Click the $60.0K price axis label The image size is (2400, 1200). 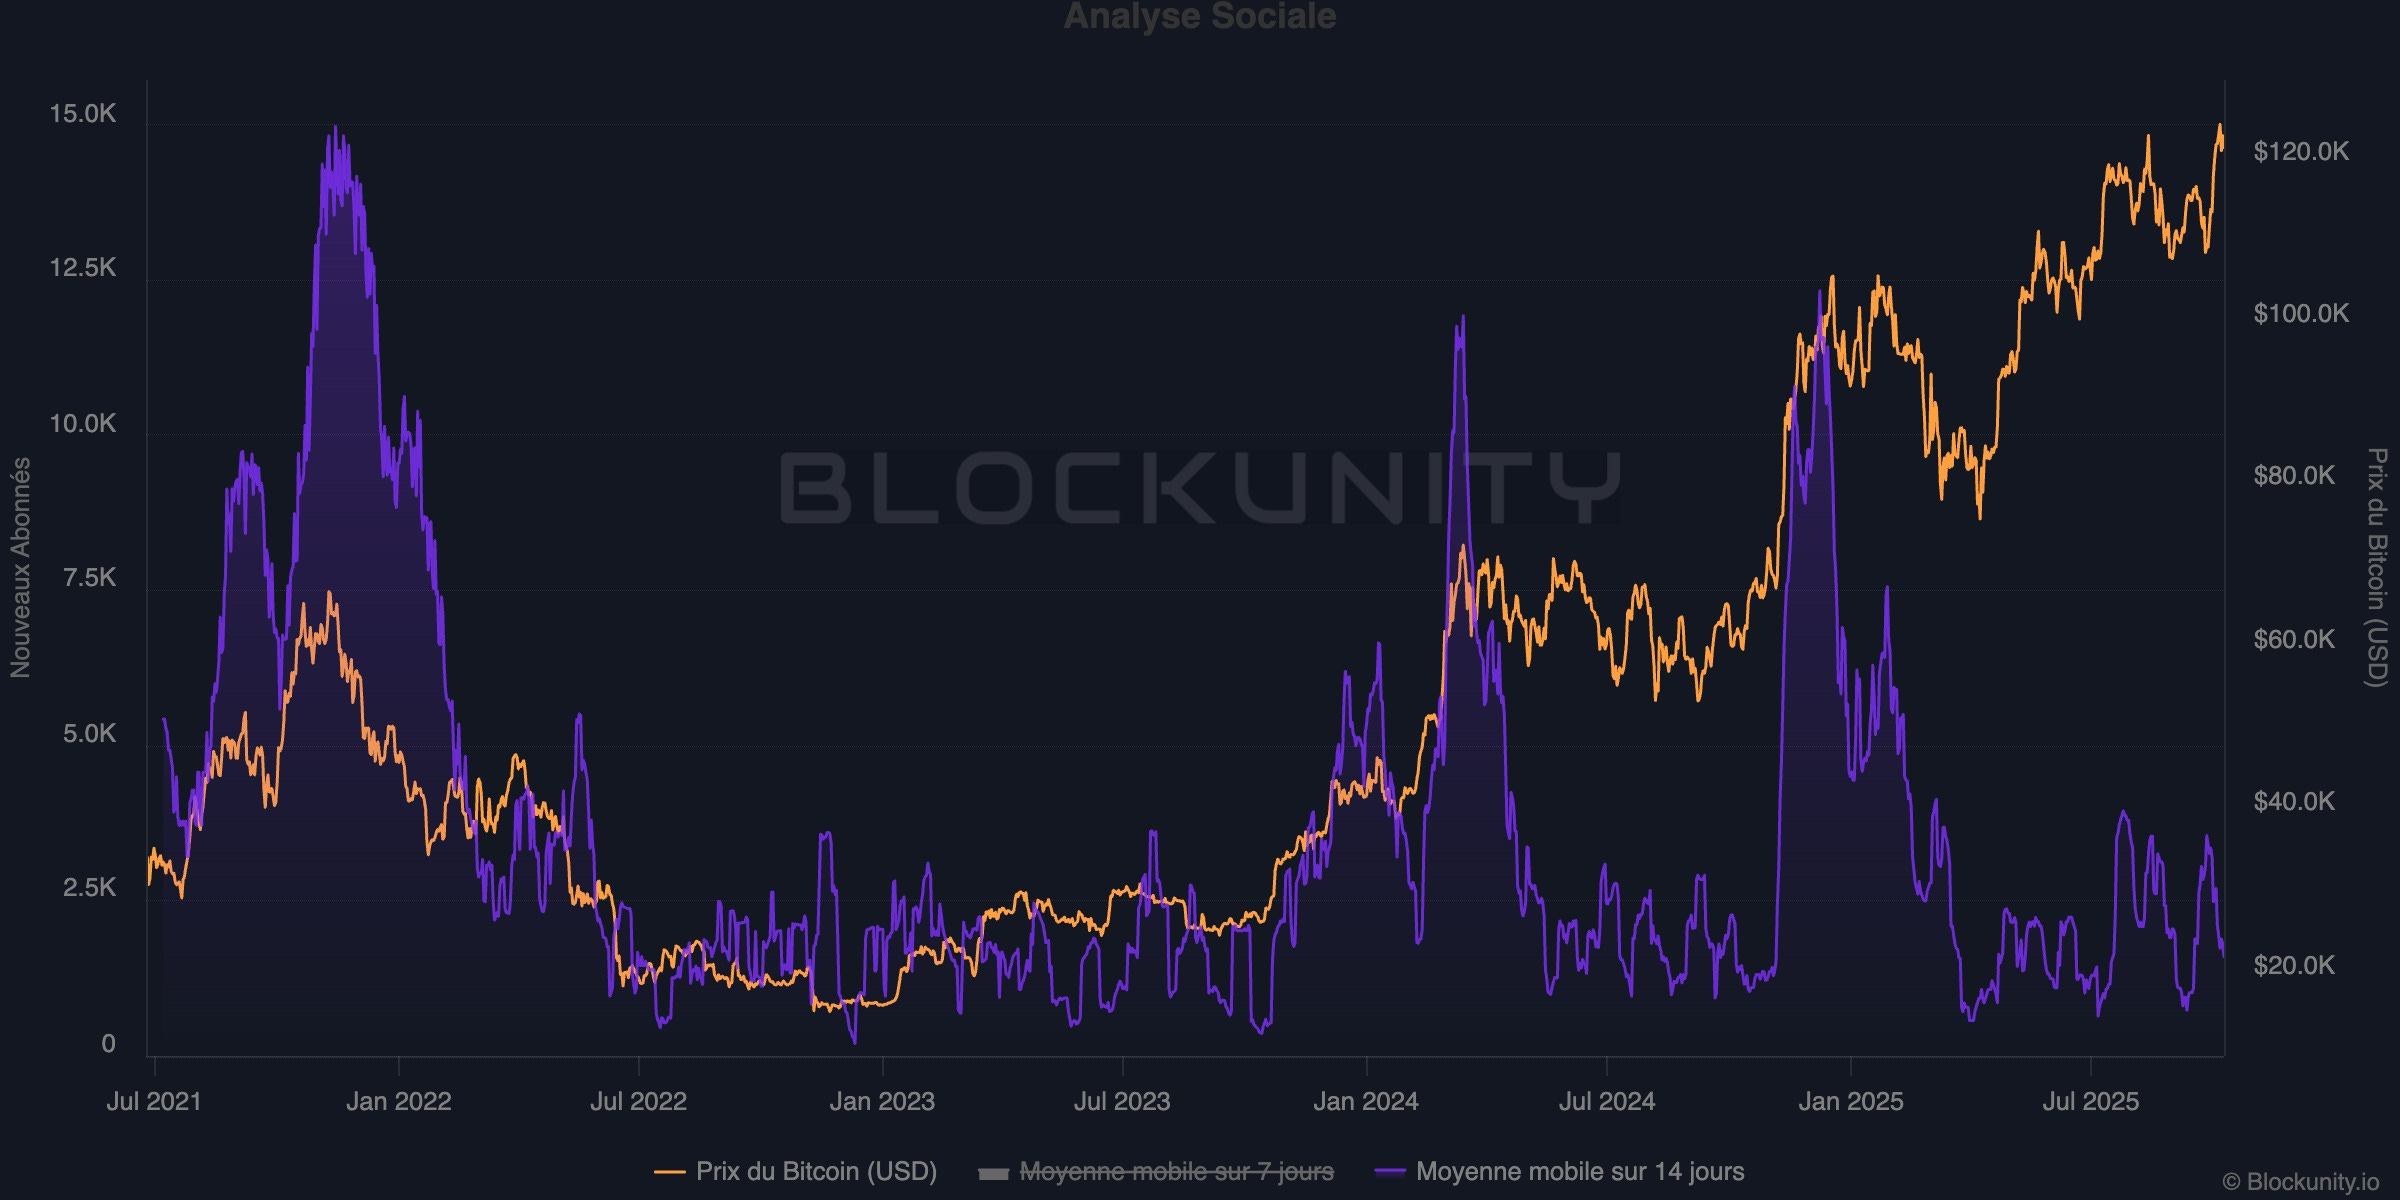(x=2294, y=638)
